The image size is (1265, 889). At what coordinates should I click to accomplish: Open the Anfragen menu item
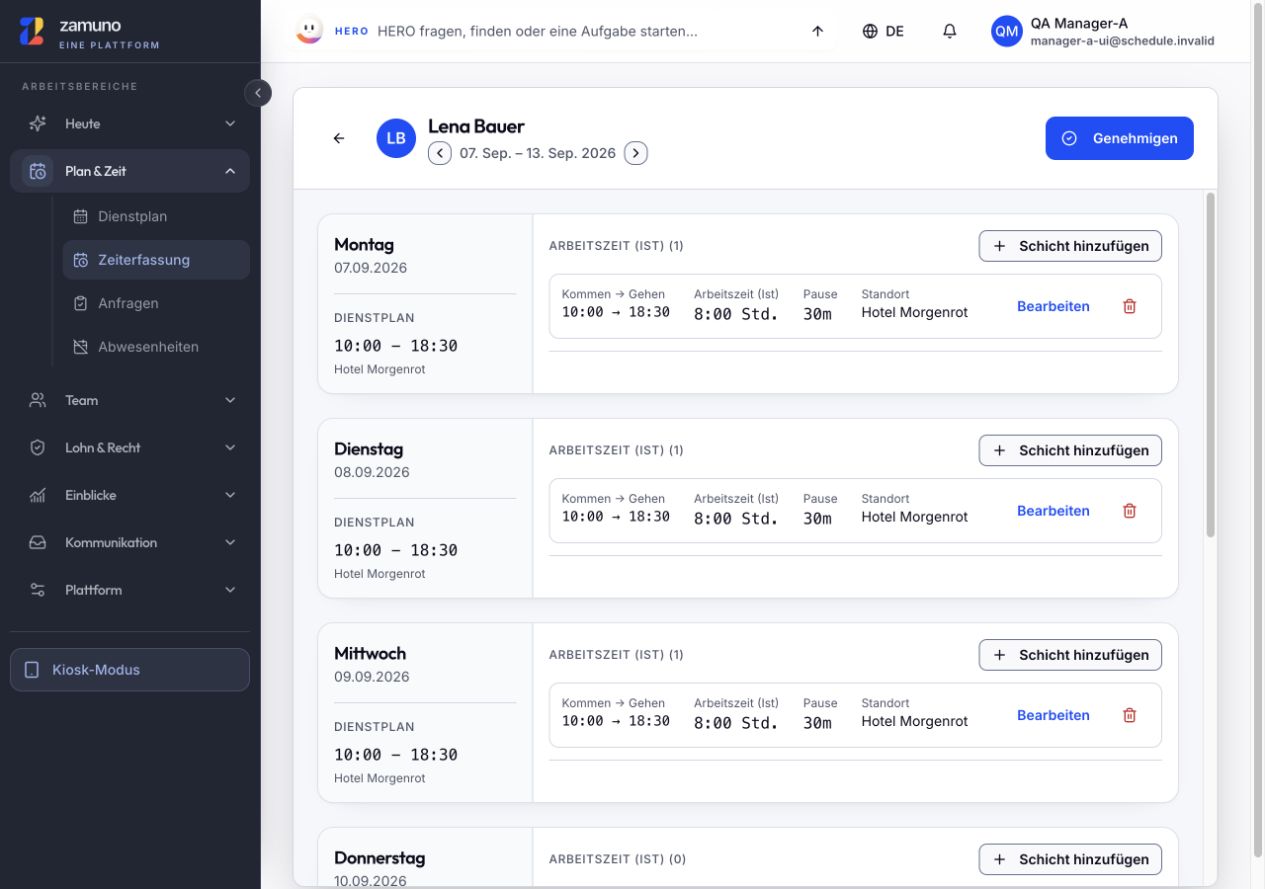click(156, 303)
